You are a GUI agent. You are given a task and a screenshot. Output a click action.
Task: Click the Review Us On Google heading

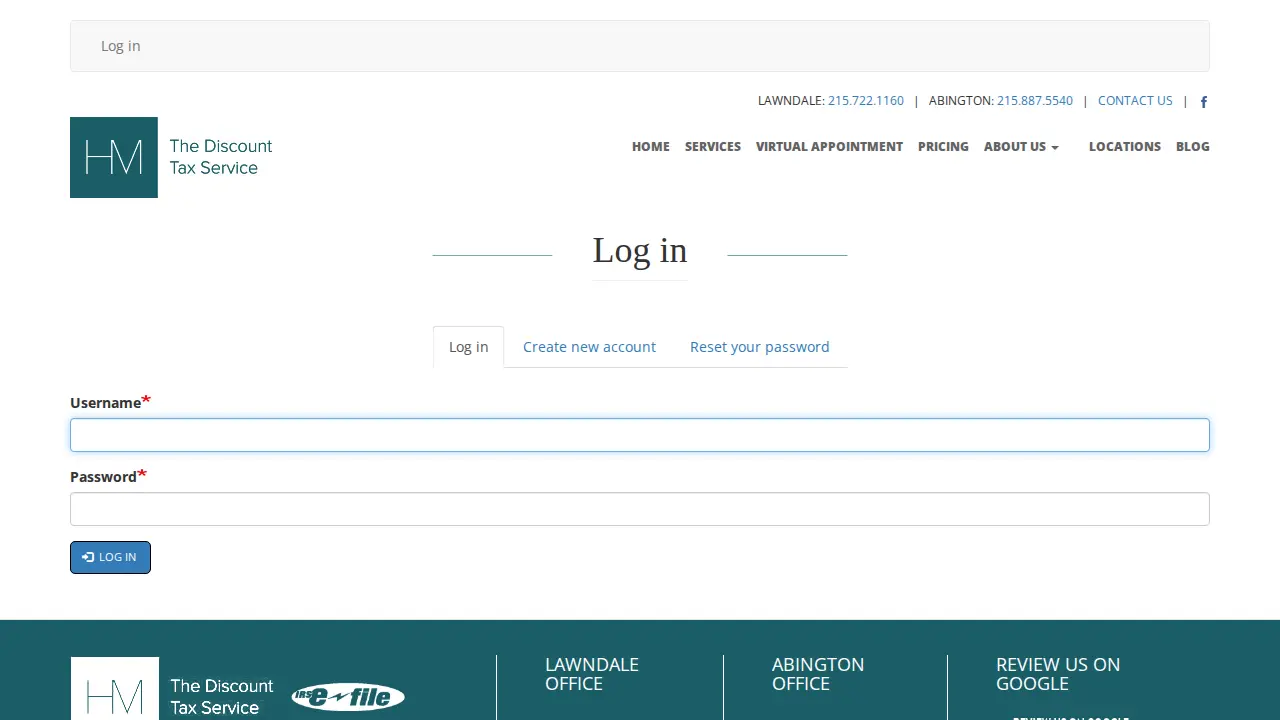[1058, 674]
